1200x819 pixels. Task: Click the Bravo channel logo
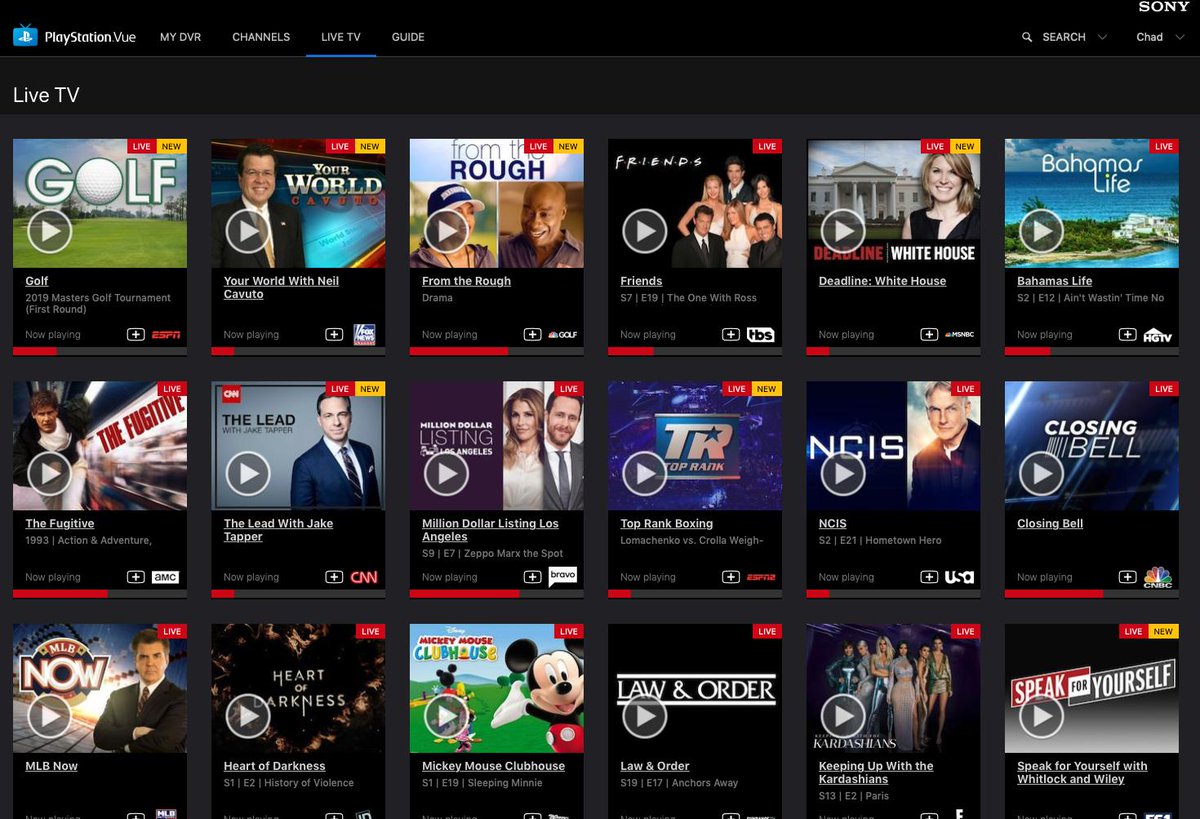tap(562, 576)
